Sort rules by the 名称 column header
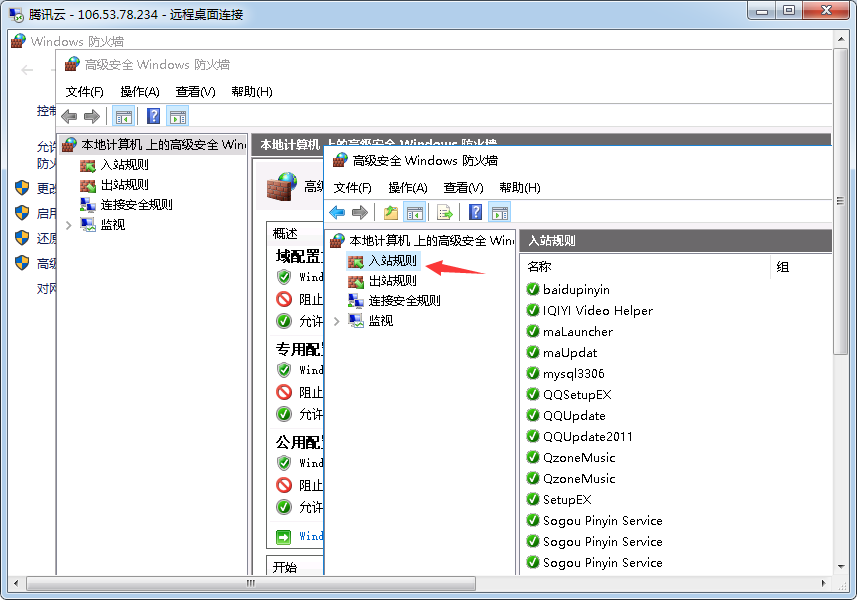Viewport: 857px width, 600px height. pos(645,267)
